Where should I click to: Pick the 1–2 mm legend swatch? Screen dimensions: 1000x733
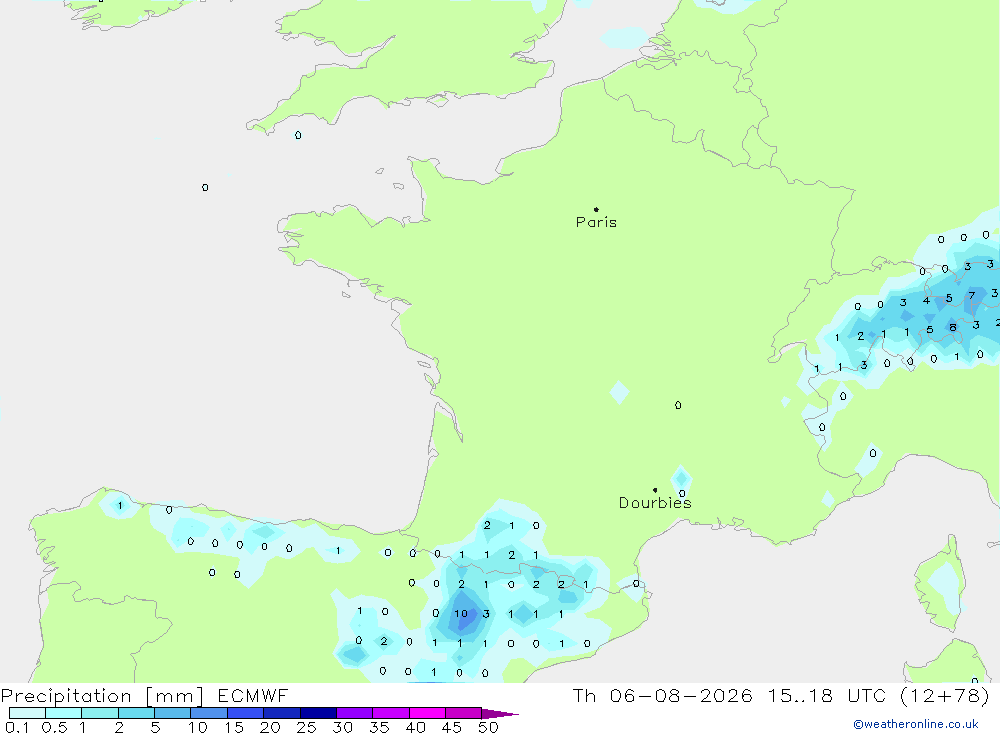pyautogui.click(x=100, y=713)
